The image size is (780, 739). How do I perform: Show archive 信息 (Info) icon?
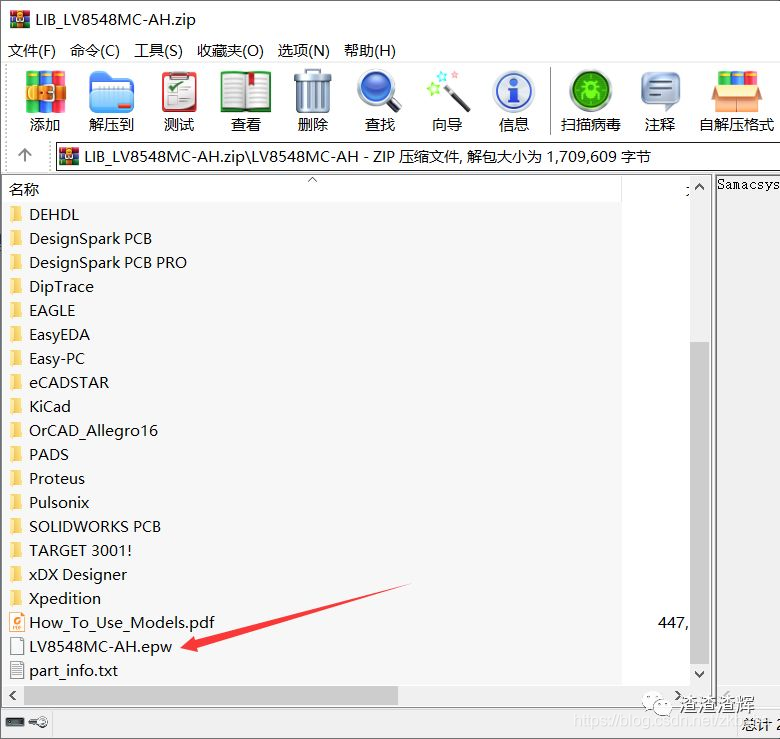point(513,101)
